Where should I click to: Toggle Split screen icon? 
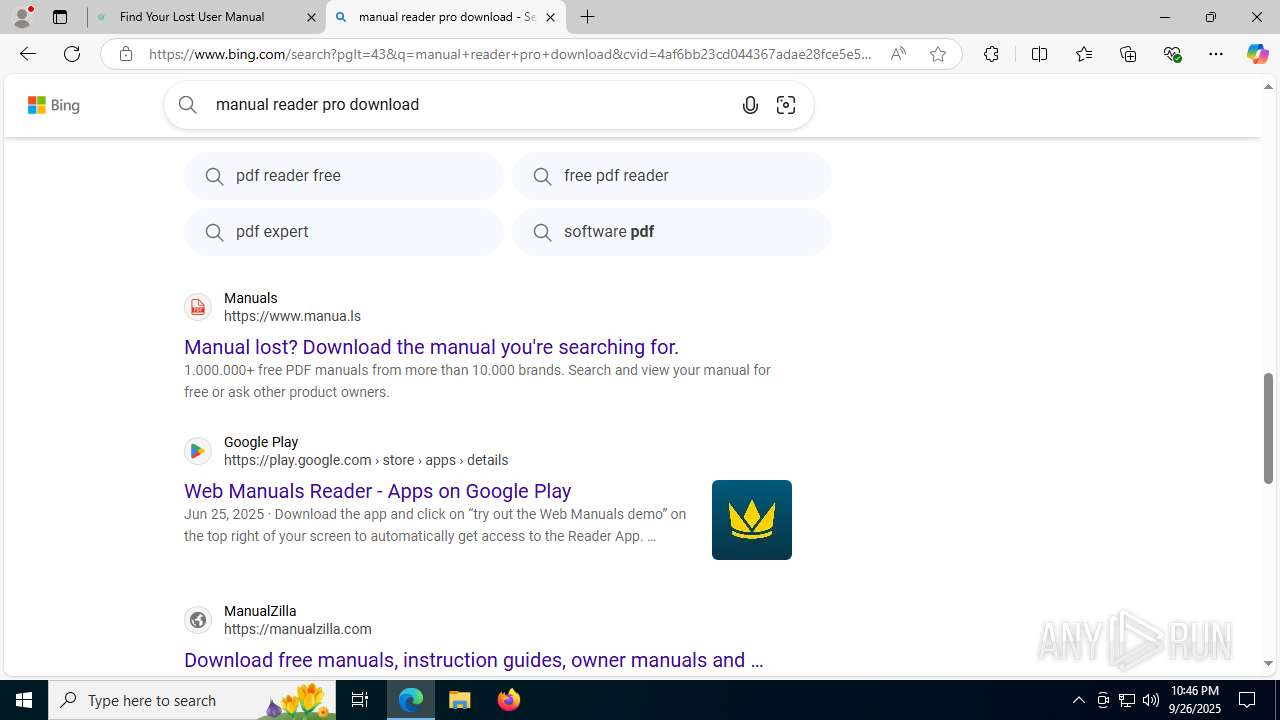pos(1039,54)
